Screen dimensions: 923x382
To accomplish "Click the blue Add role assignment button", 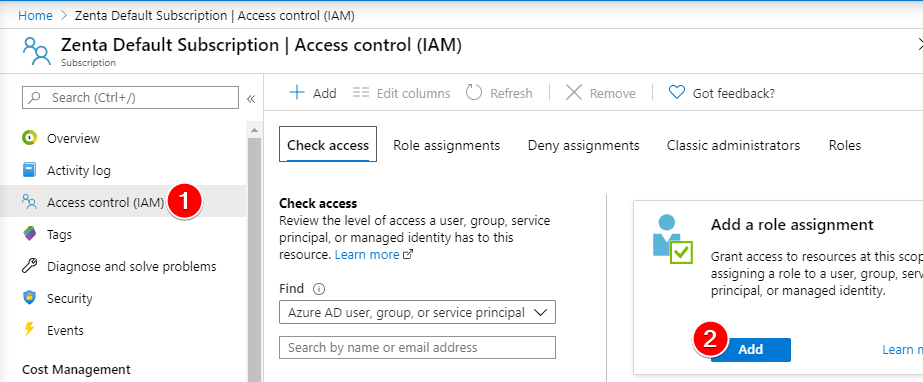I will [751, 350].
